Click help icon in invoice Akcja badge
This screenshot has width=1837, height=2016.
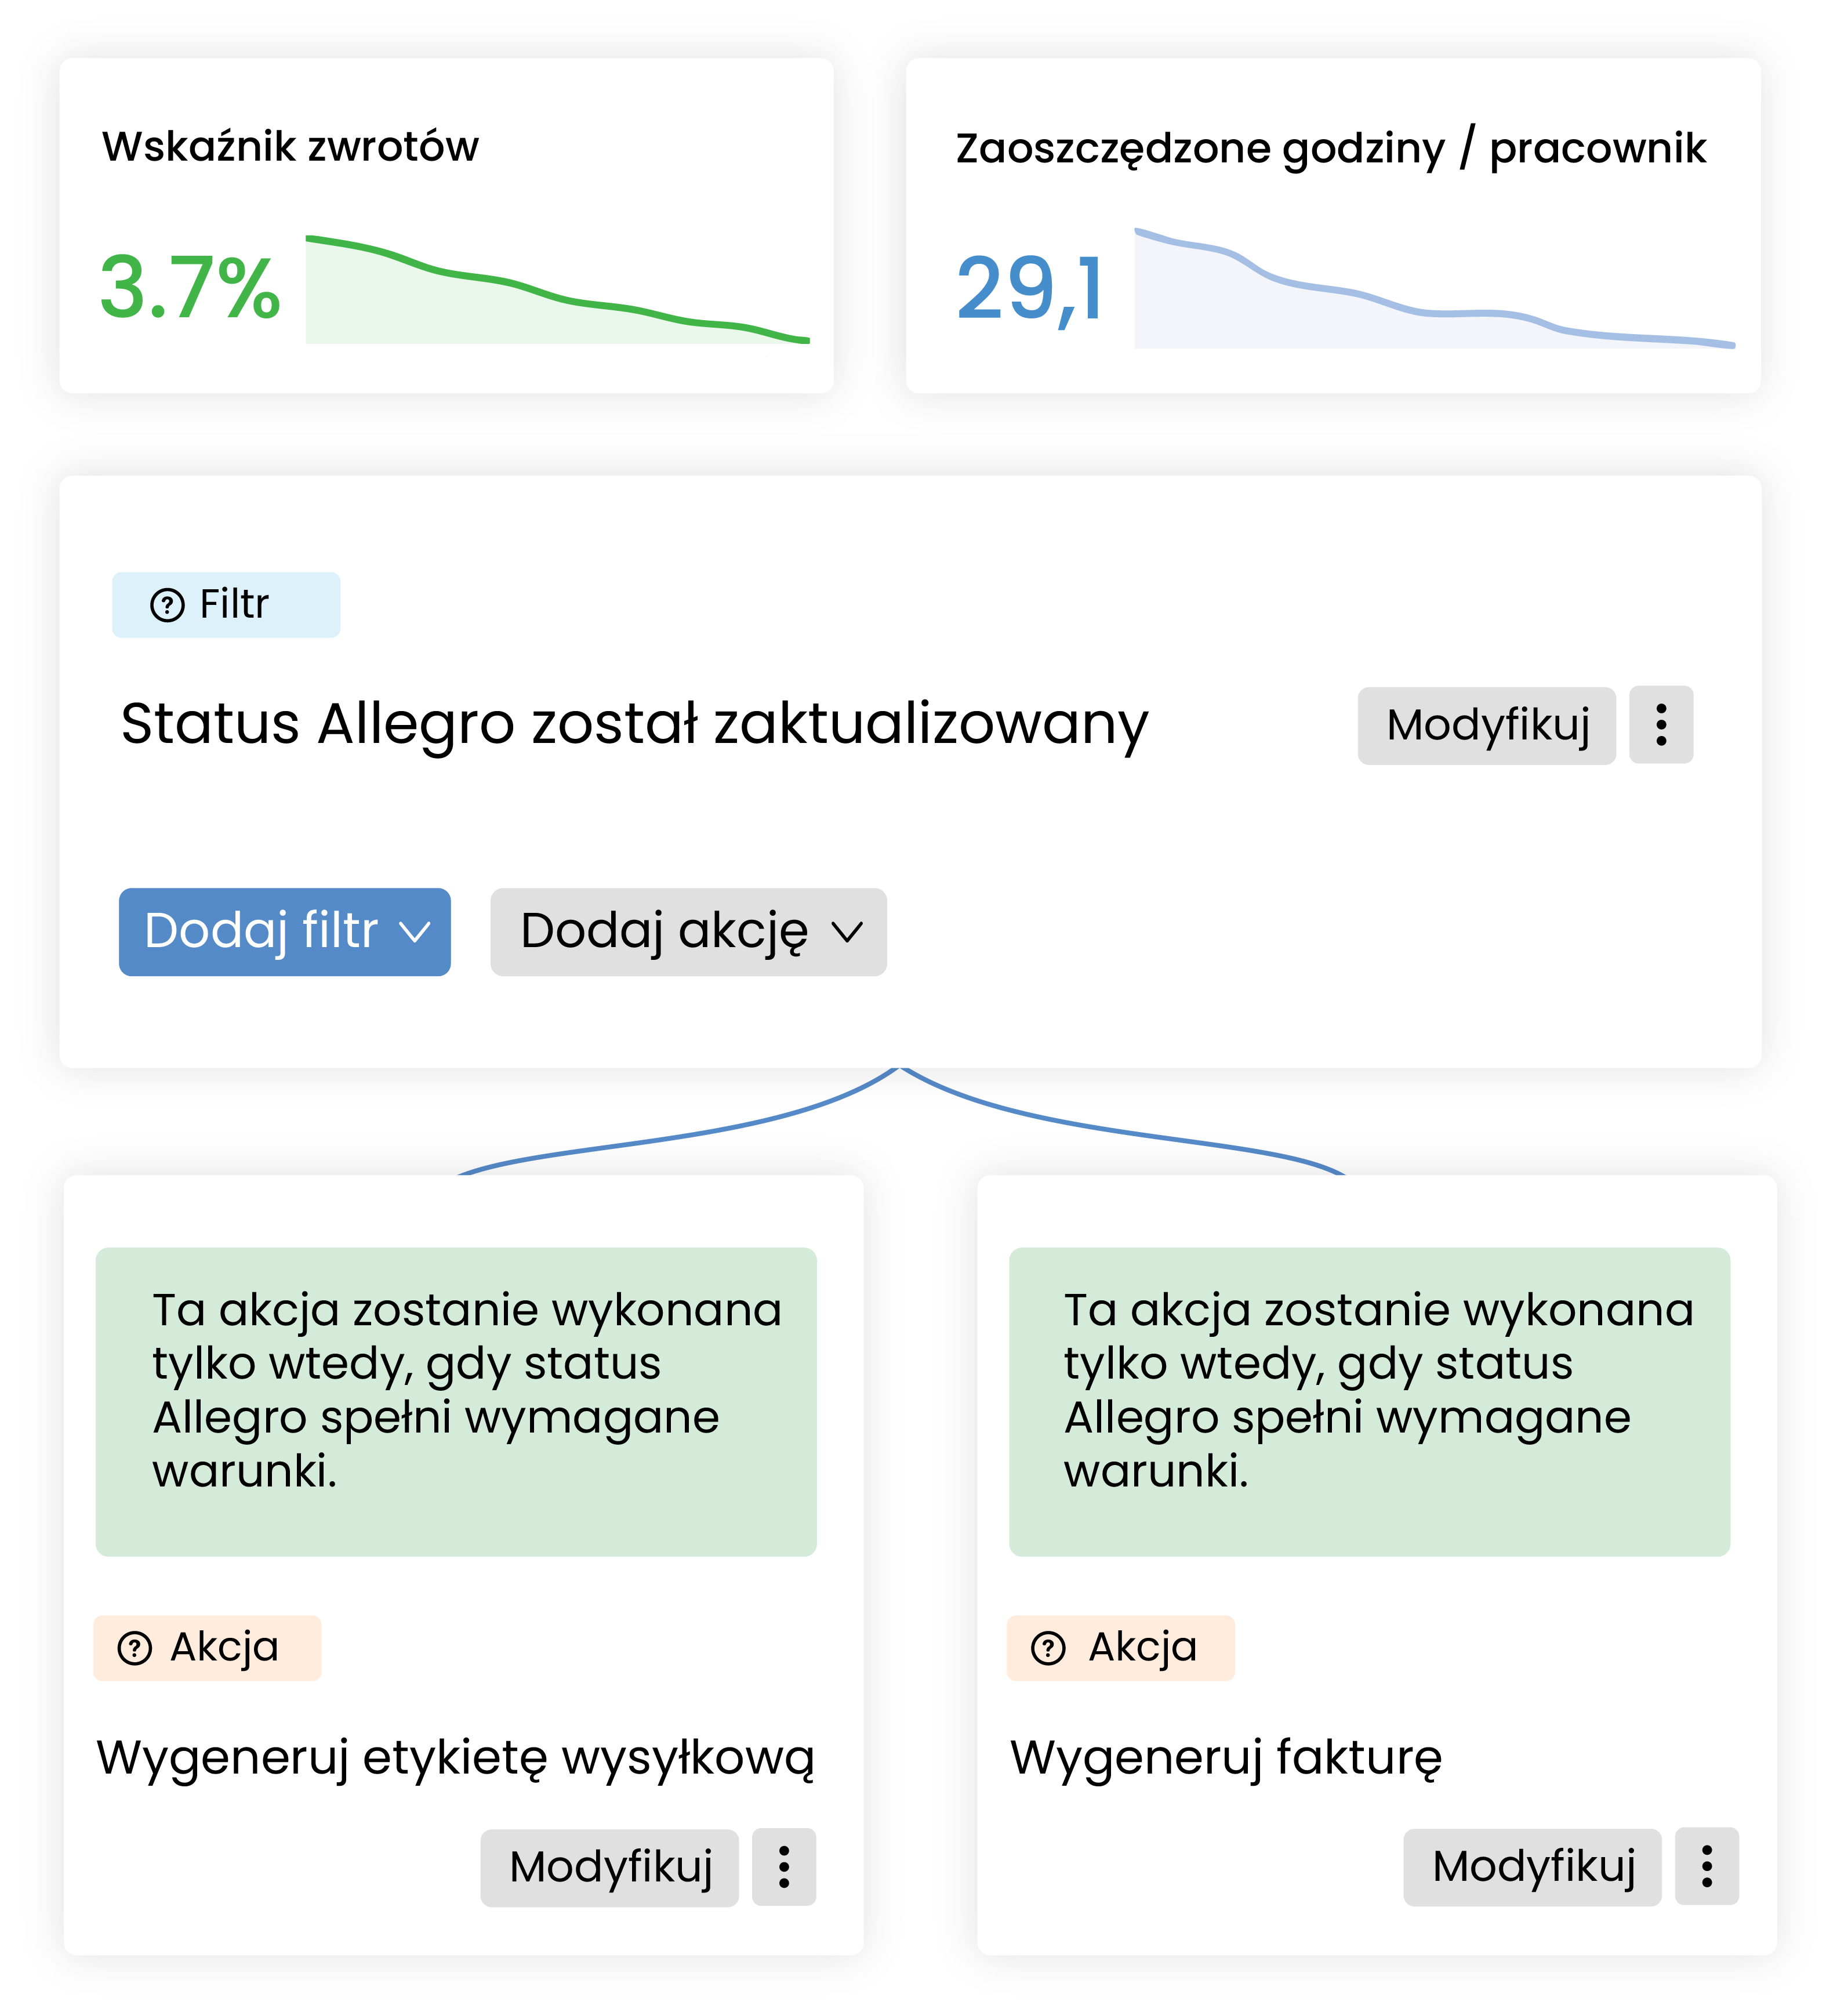coord(1048,1648)
